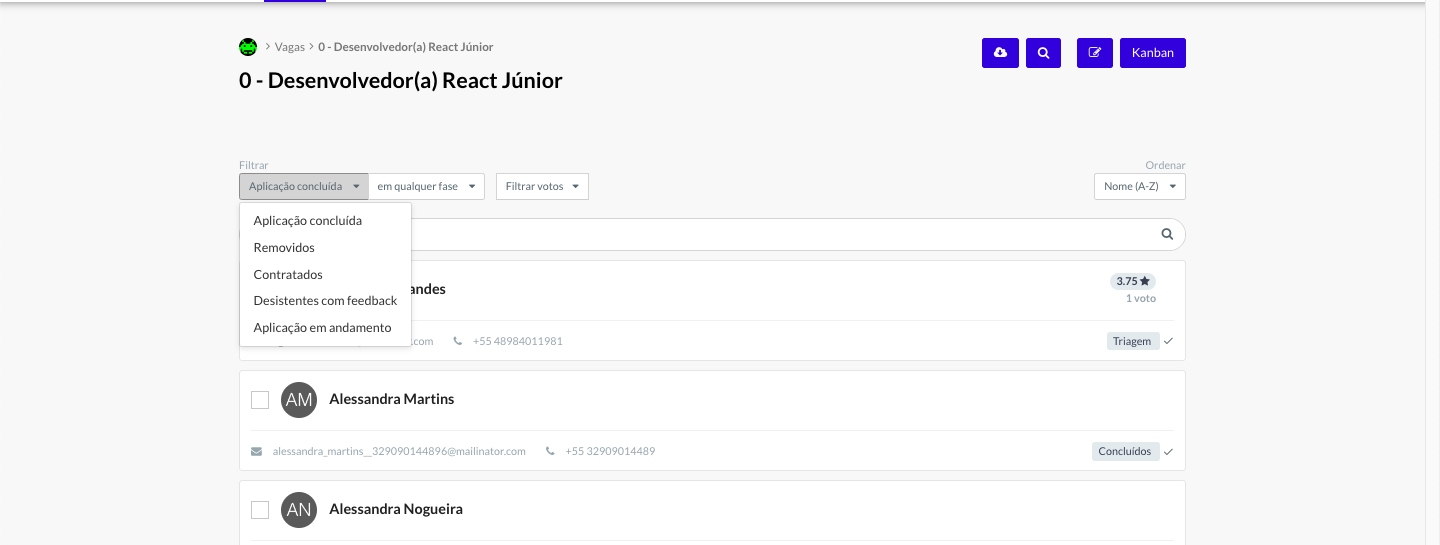Open the Filtrar votos dropdown
The height and width of the screenshot is (545, 1440).
(542, 186)
